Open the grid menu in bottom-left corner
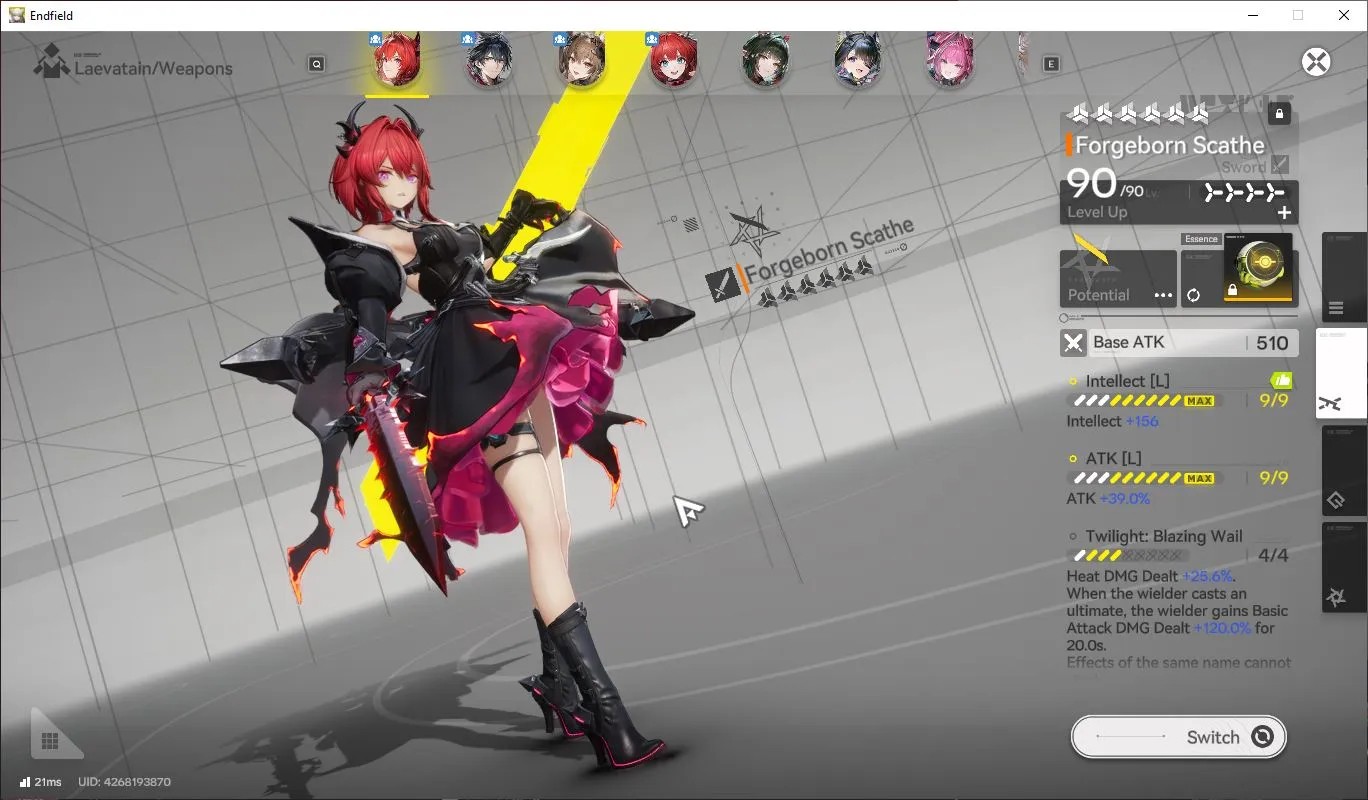 point(49,741)
